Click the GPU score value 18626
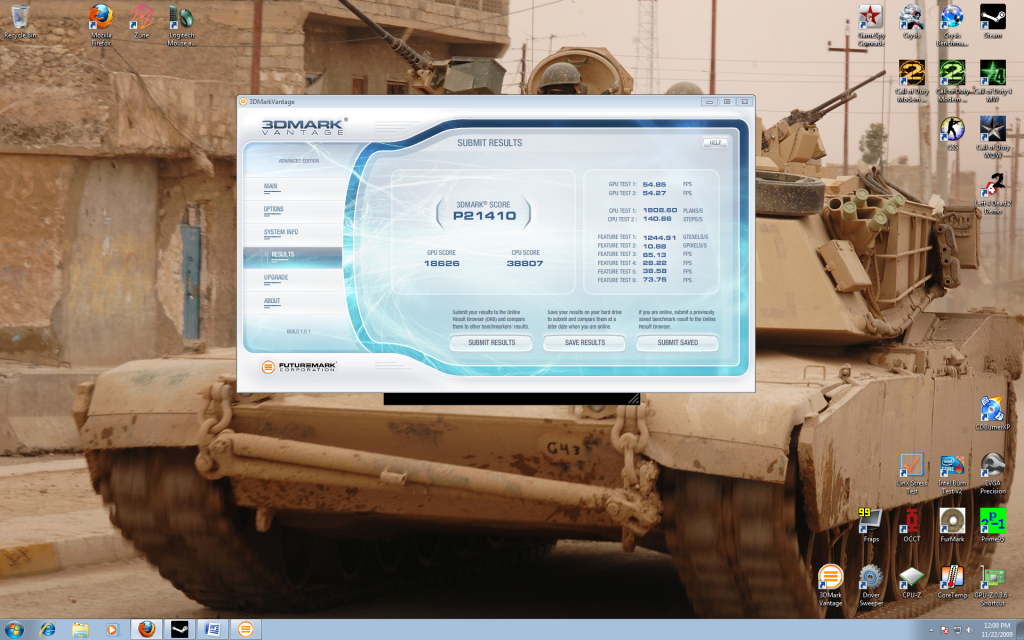This screenshot has width=1024, height=640. tap(441, 264)
